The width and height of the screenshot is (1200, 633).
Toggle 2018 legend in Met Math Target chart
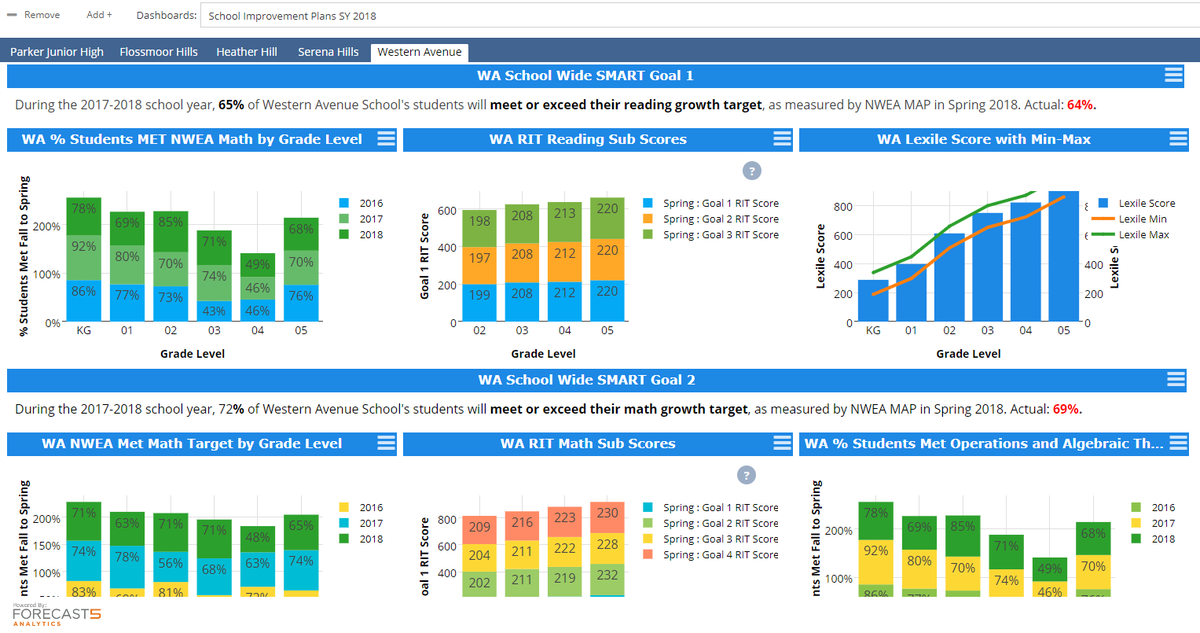pos(361,539)
